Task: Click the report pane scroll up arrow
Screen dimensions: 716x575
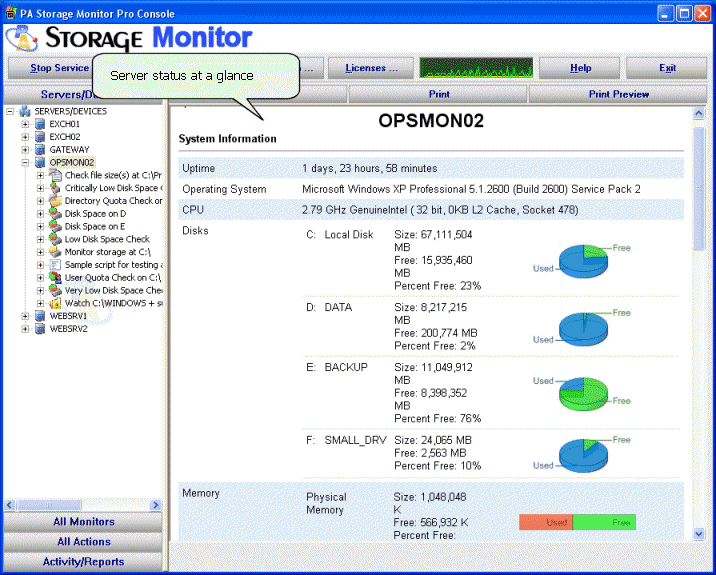Action: (699, 113)
